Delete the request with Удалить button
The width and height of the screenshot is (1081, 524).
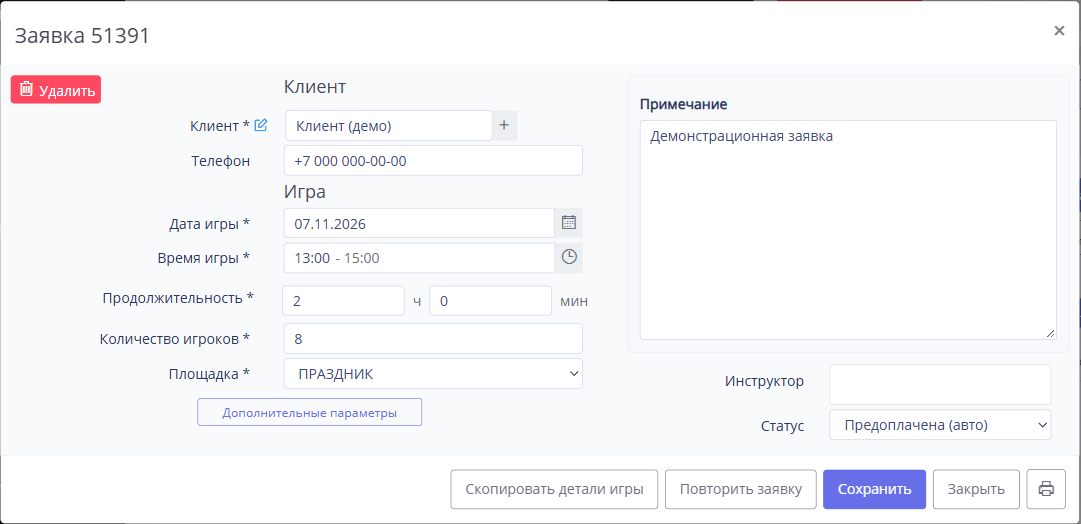pos(56,90)
